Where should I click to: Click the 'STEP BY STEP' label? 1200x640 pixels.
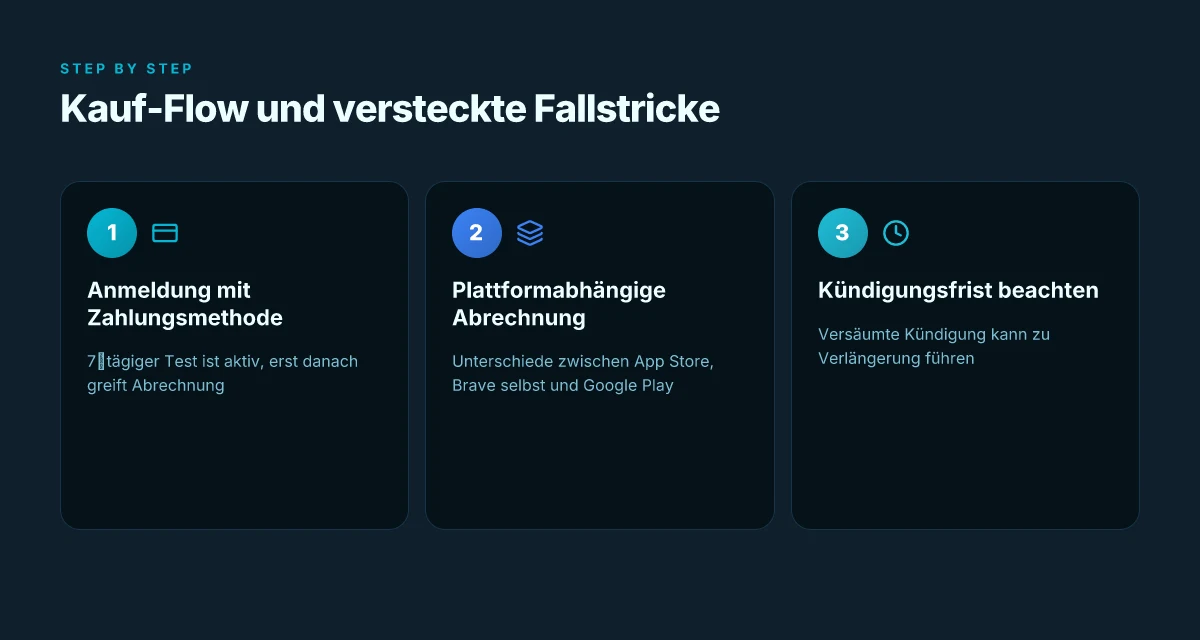tap(126, 69)
